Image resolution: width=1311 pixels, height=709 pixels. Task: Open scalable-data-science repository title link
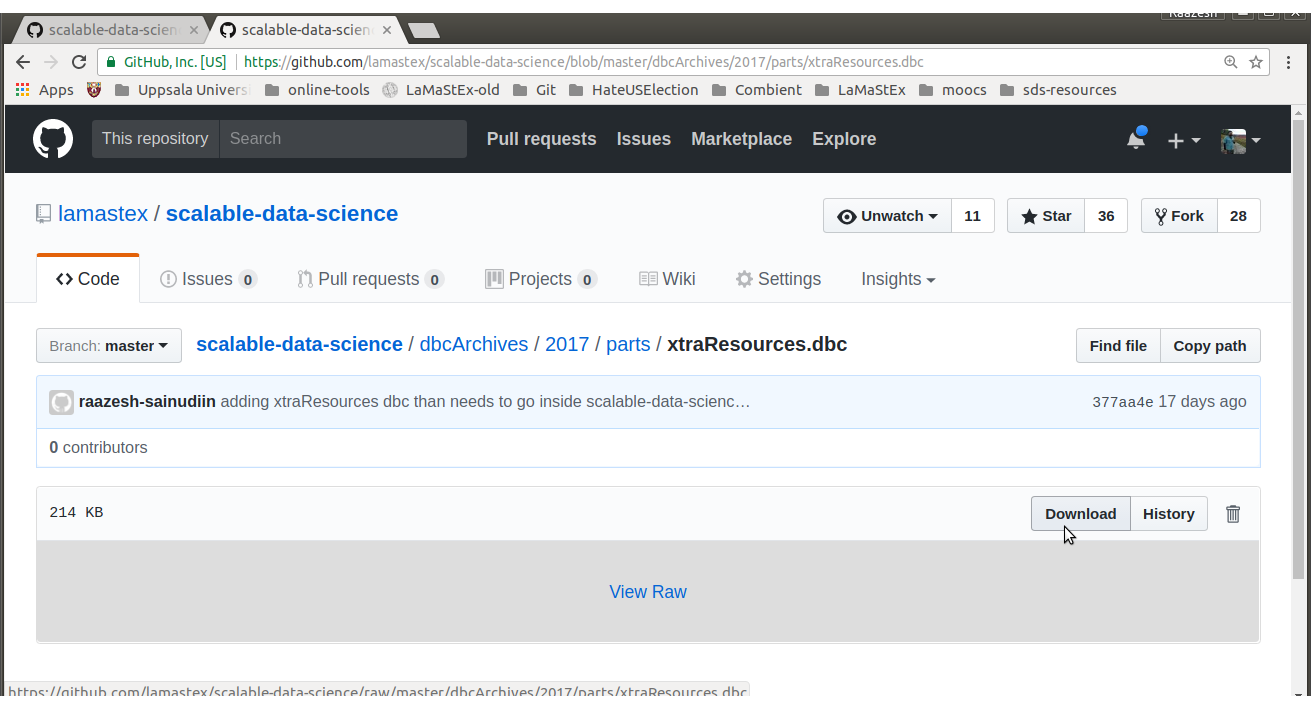coord(282,214)
